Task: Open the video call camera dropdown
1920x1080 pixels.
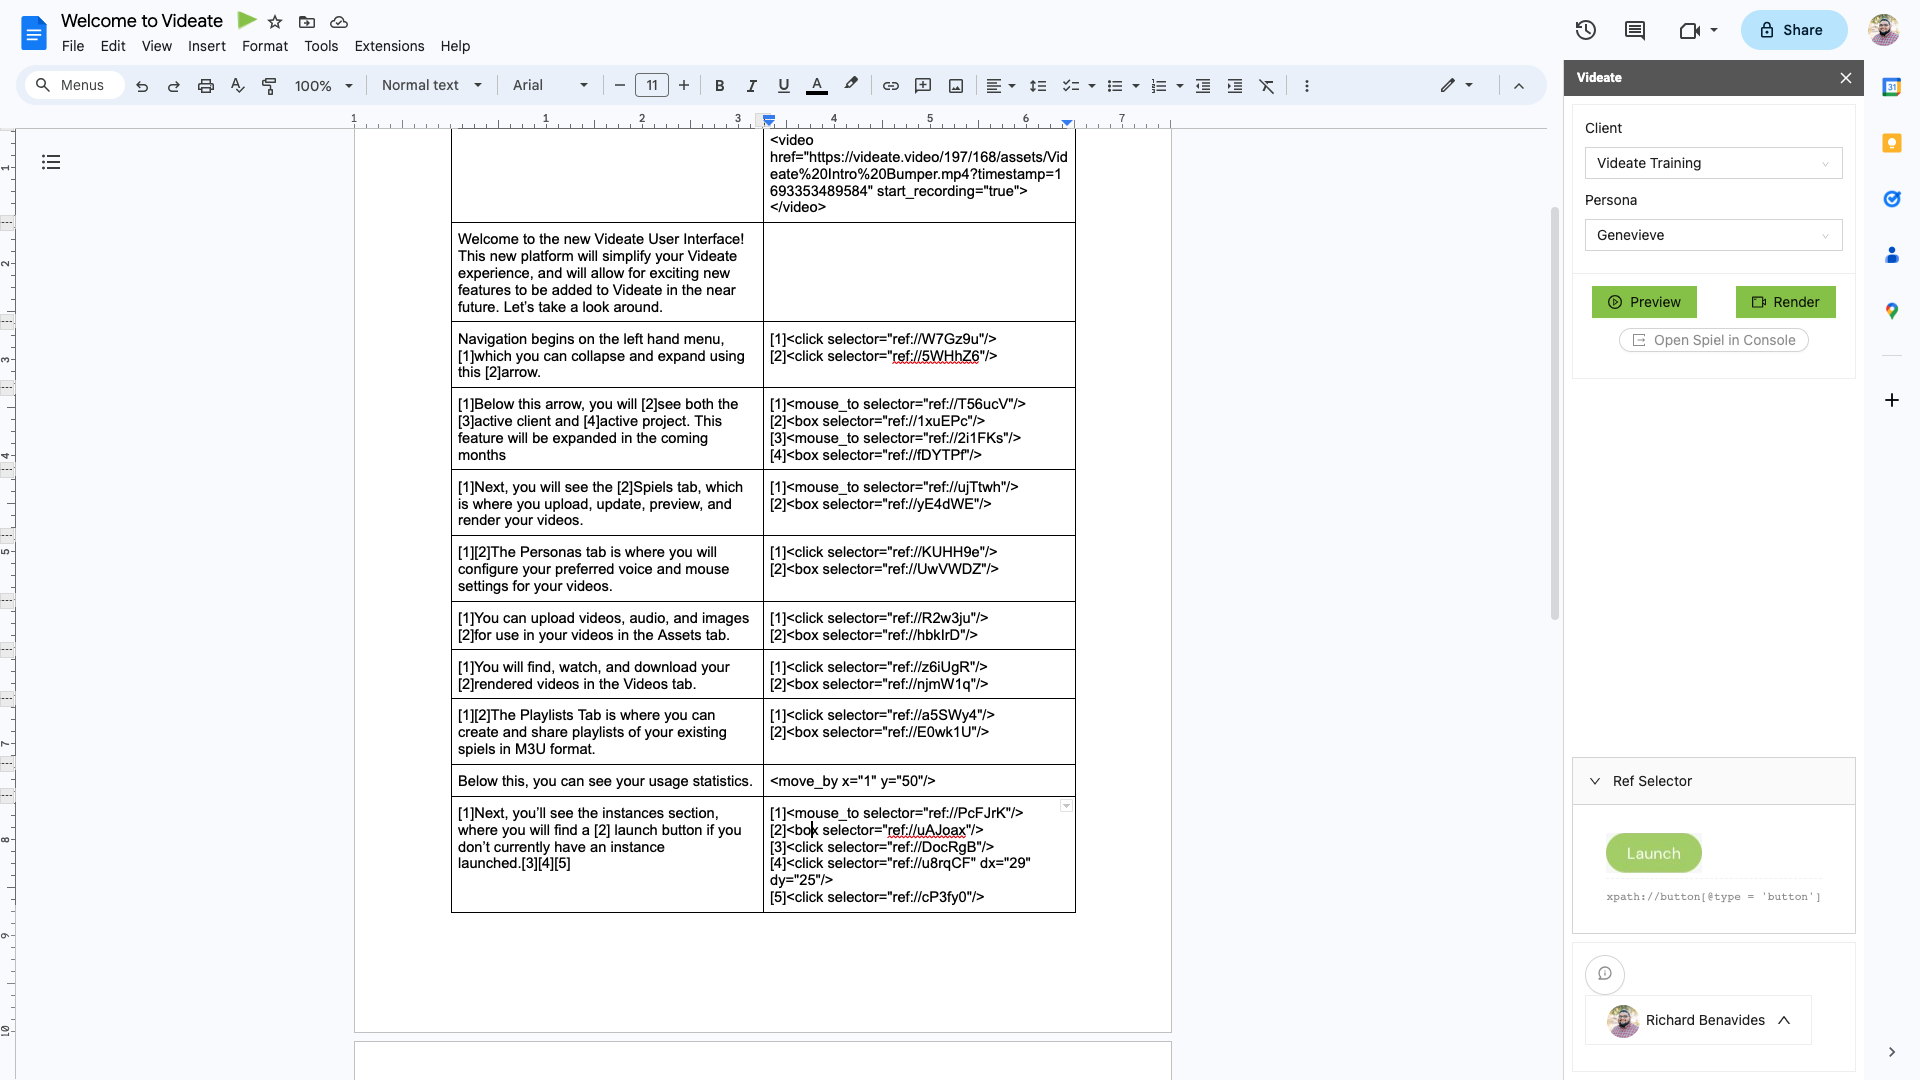Action: (x=1699, y=30)
